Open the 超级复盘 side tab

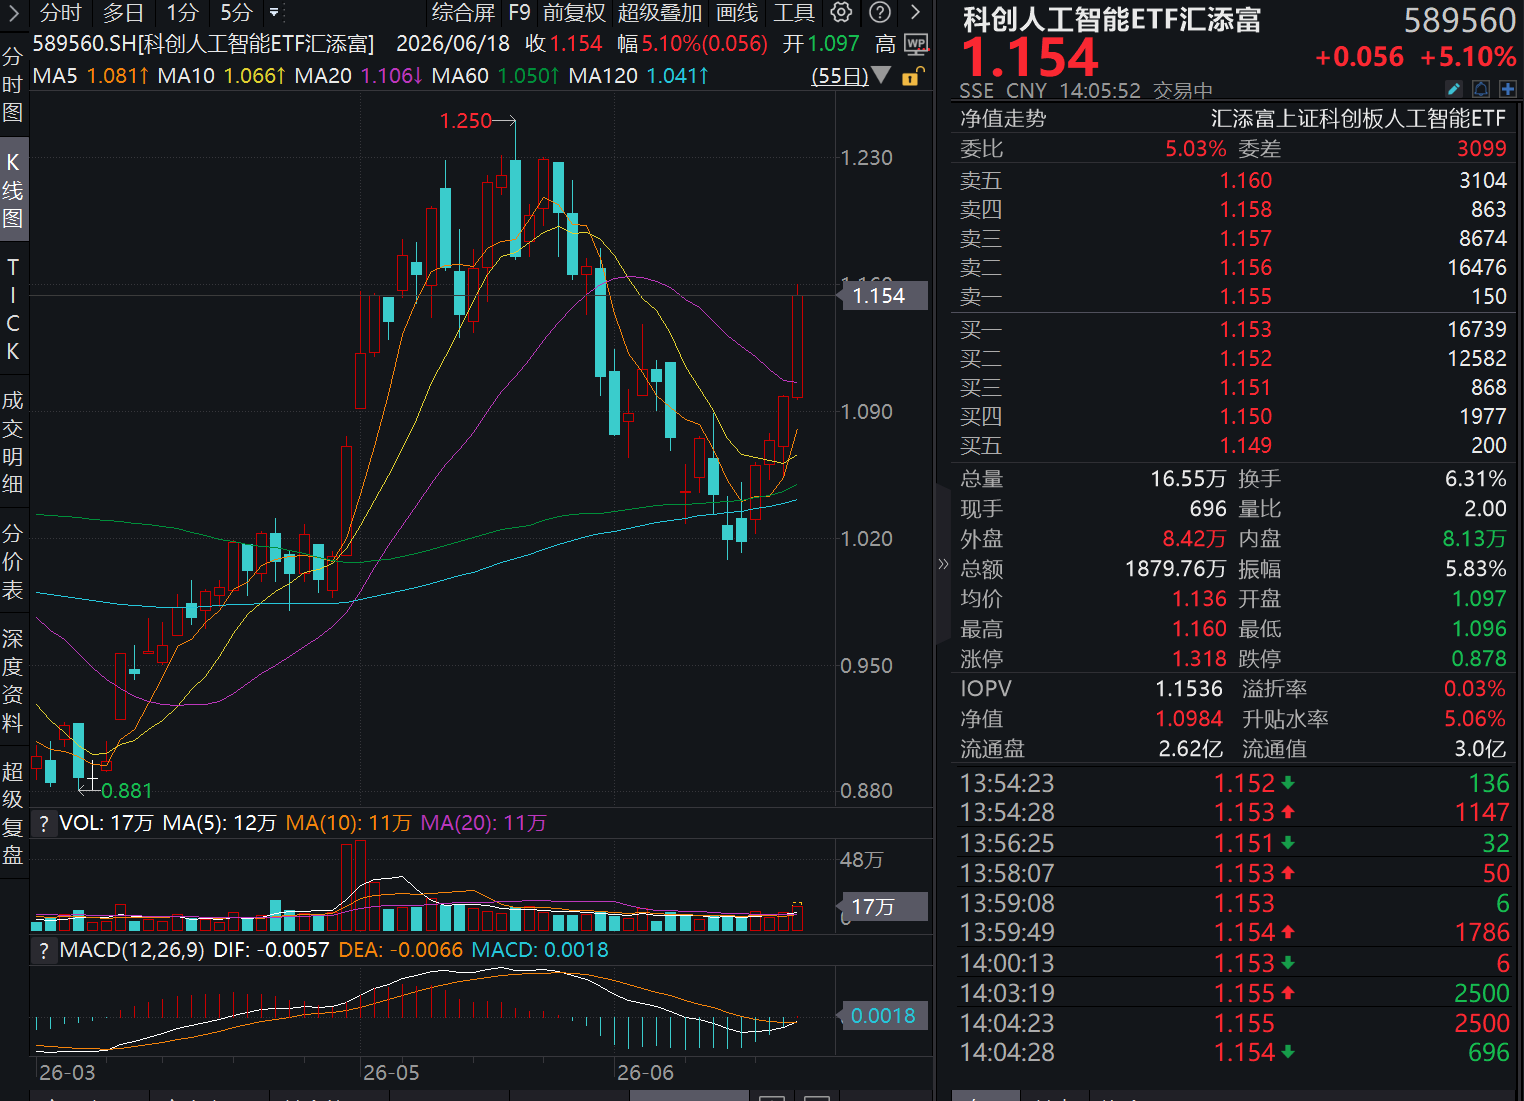pos(13,813)
